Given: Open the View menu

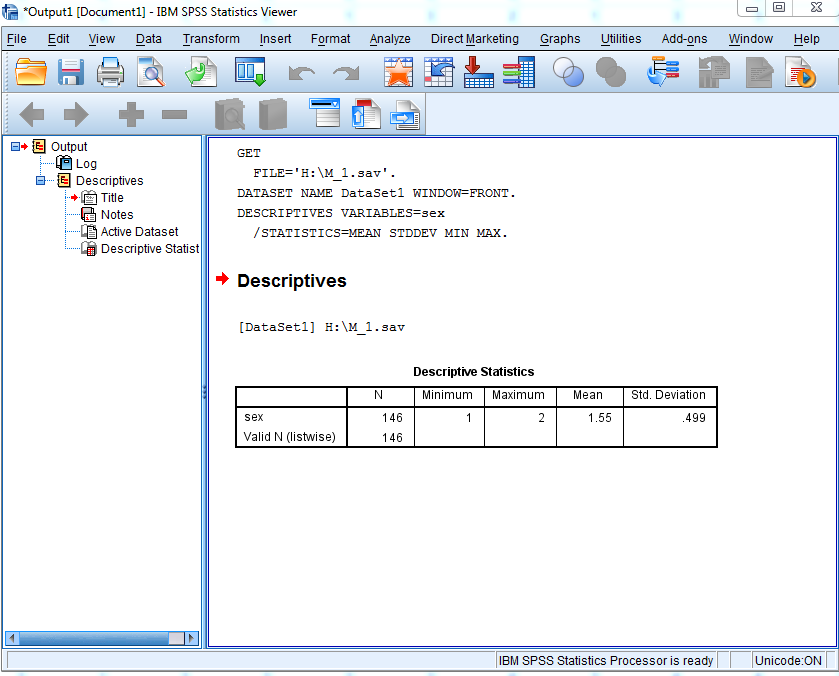Looking at the screenshot, I should pos(102,39).
